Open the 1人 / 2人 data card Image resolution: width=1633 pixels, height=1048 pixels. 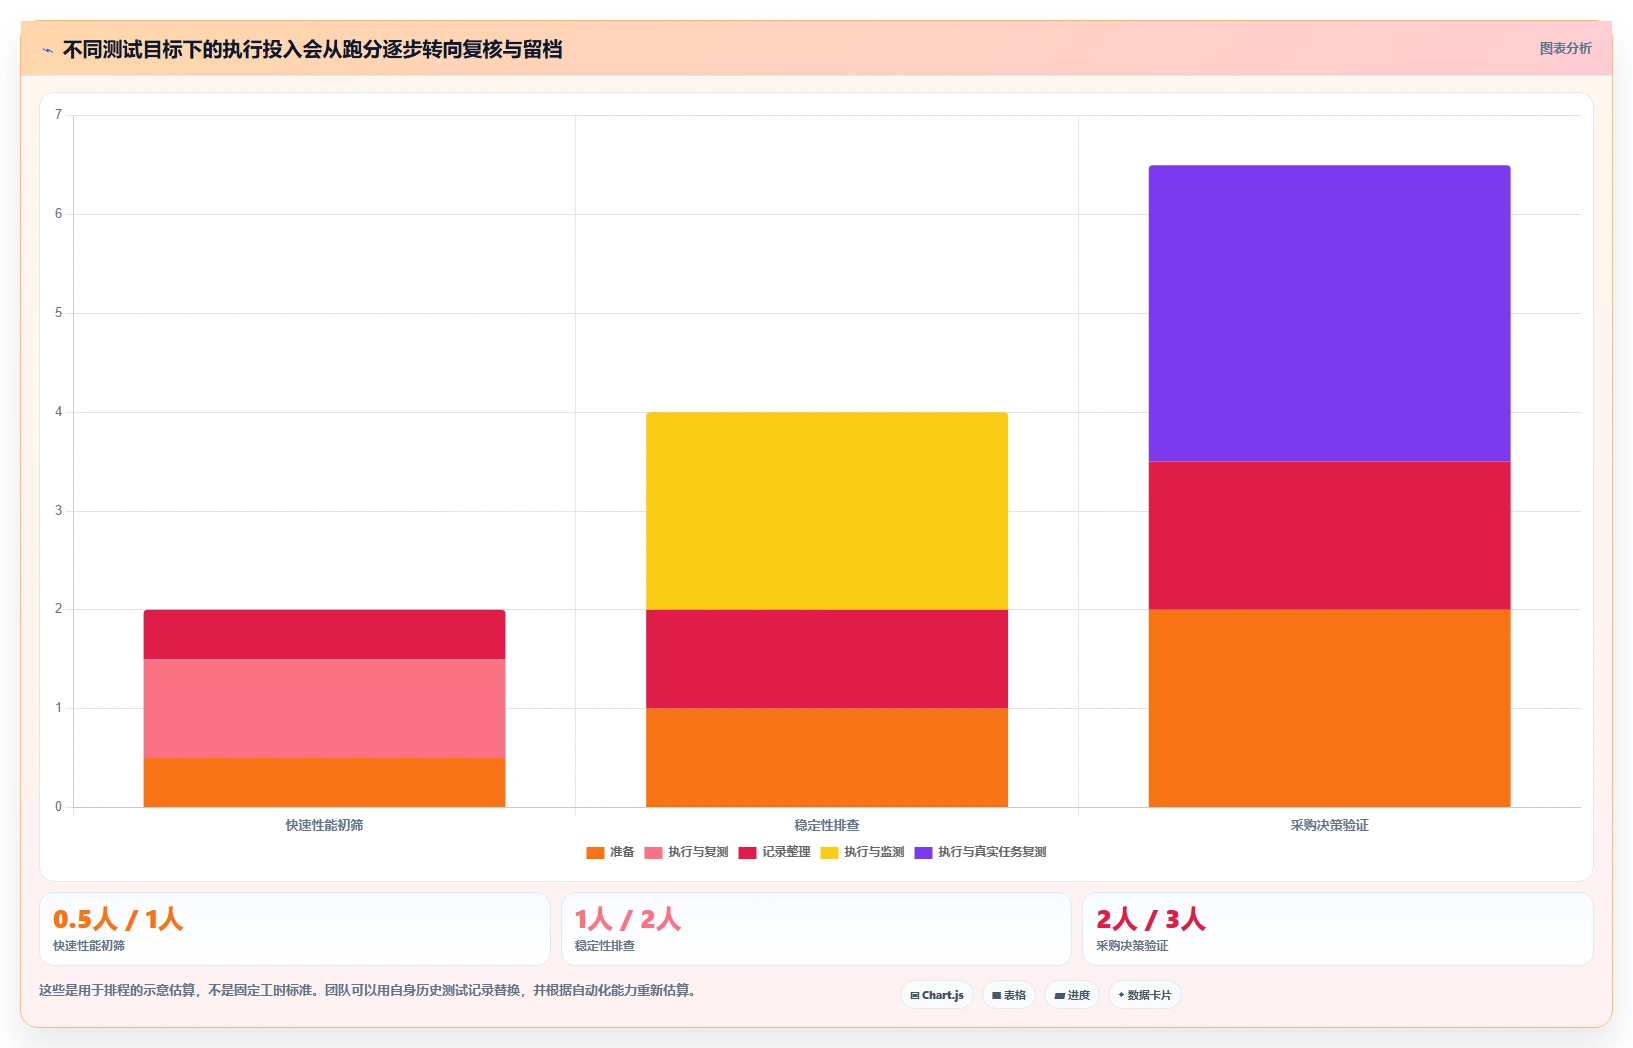tap(816, 929)
